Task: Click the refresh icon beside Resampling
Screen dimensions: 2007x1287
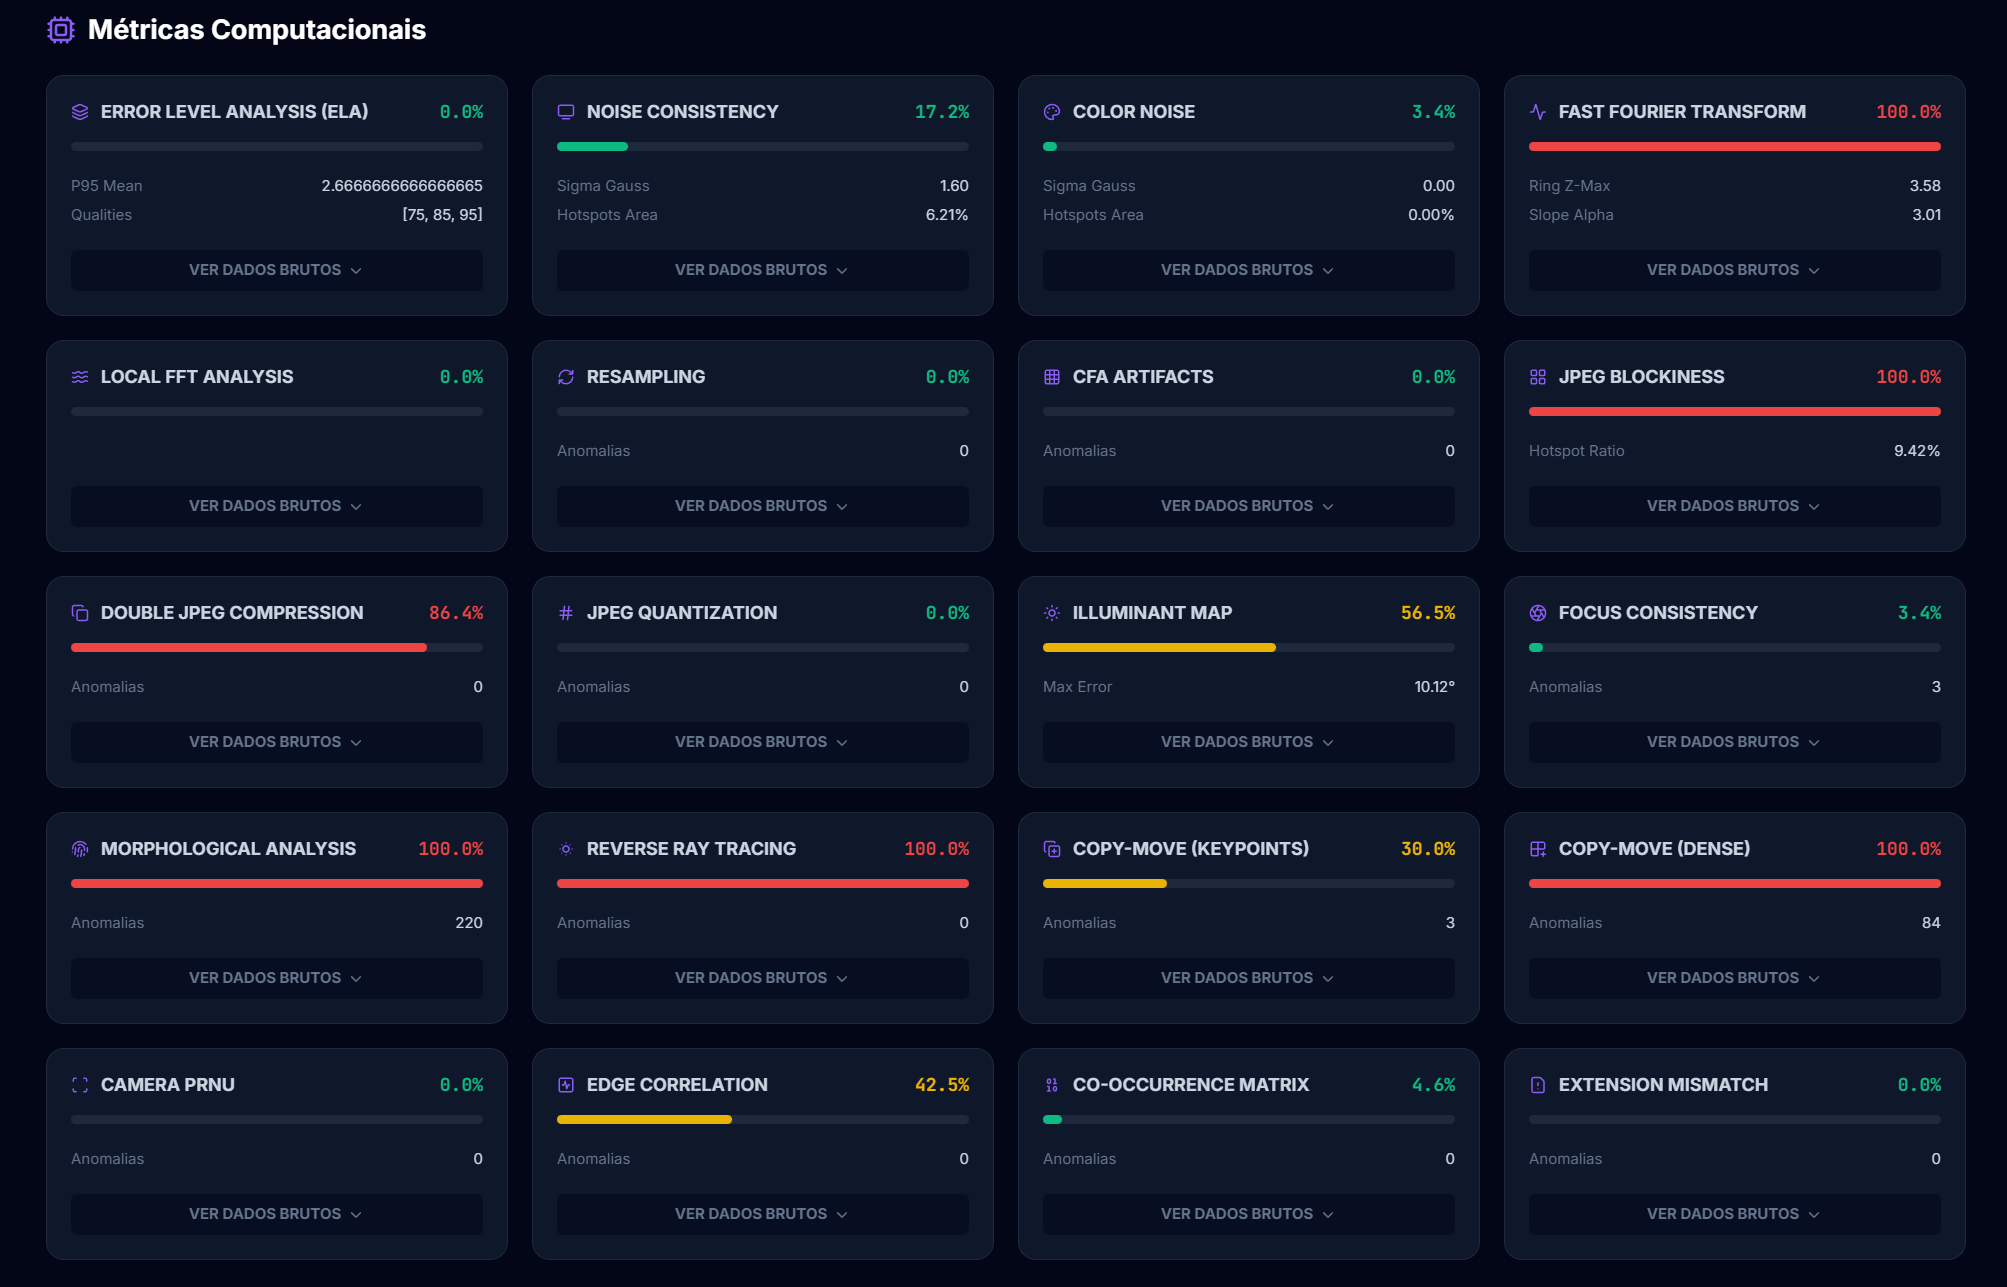Action: 566,377
